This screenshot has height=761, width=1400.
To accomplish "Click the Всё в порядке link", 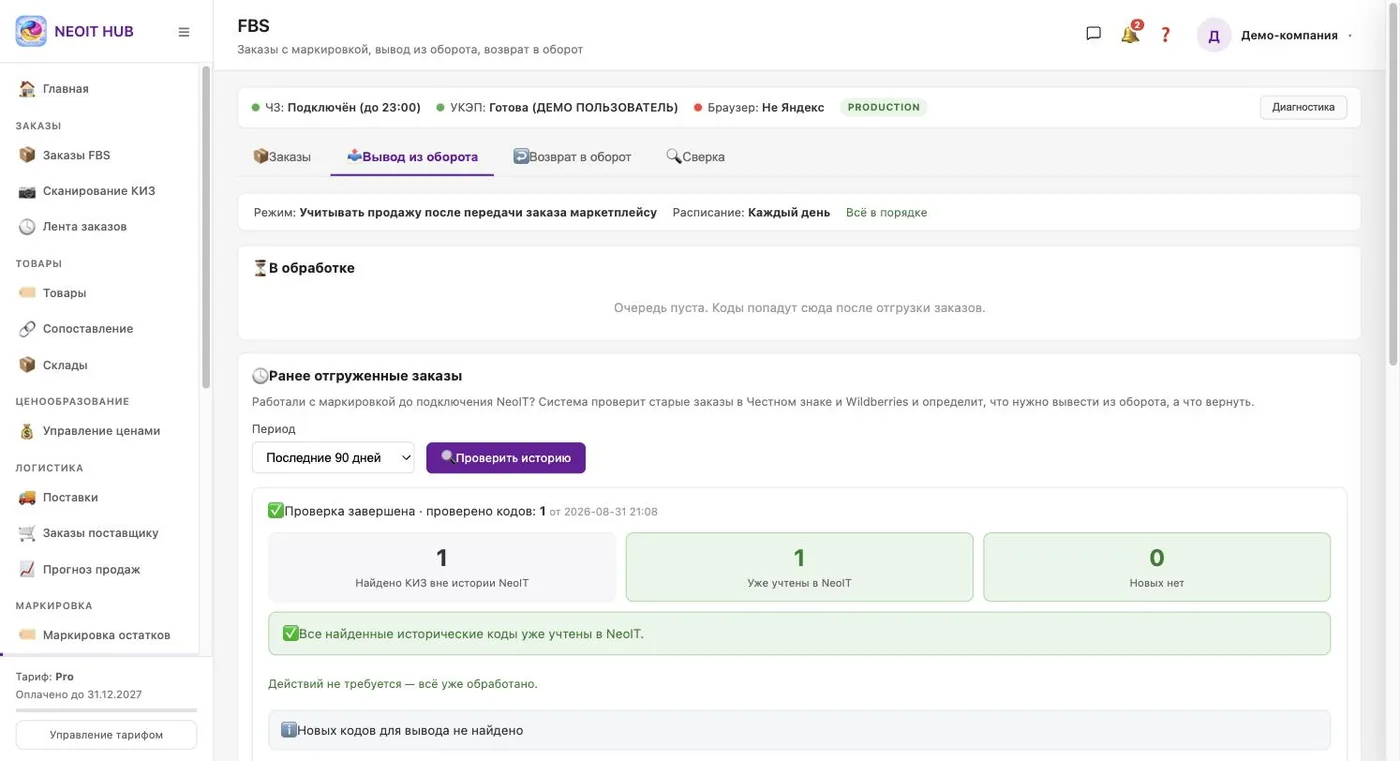I will pyautogui.click(x=886, y=213).
